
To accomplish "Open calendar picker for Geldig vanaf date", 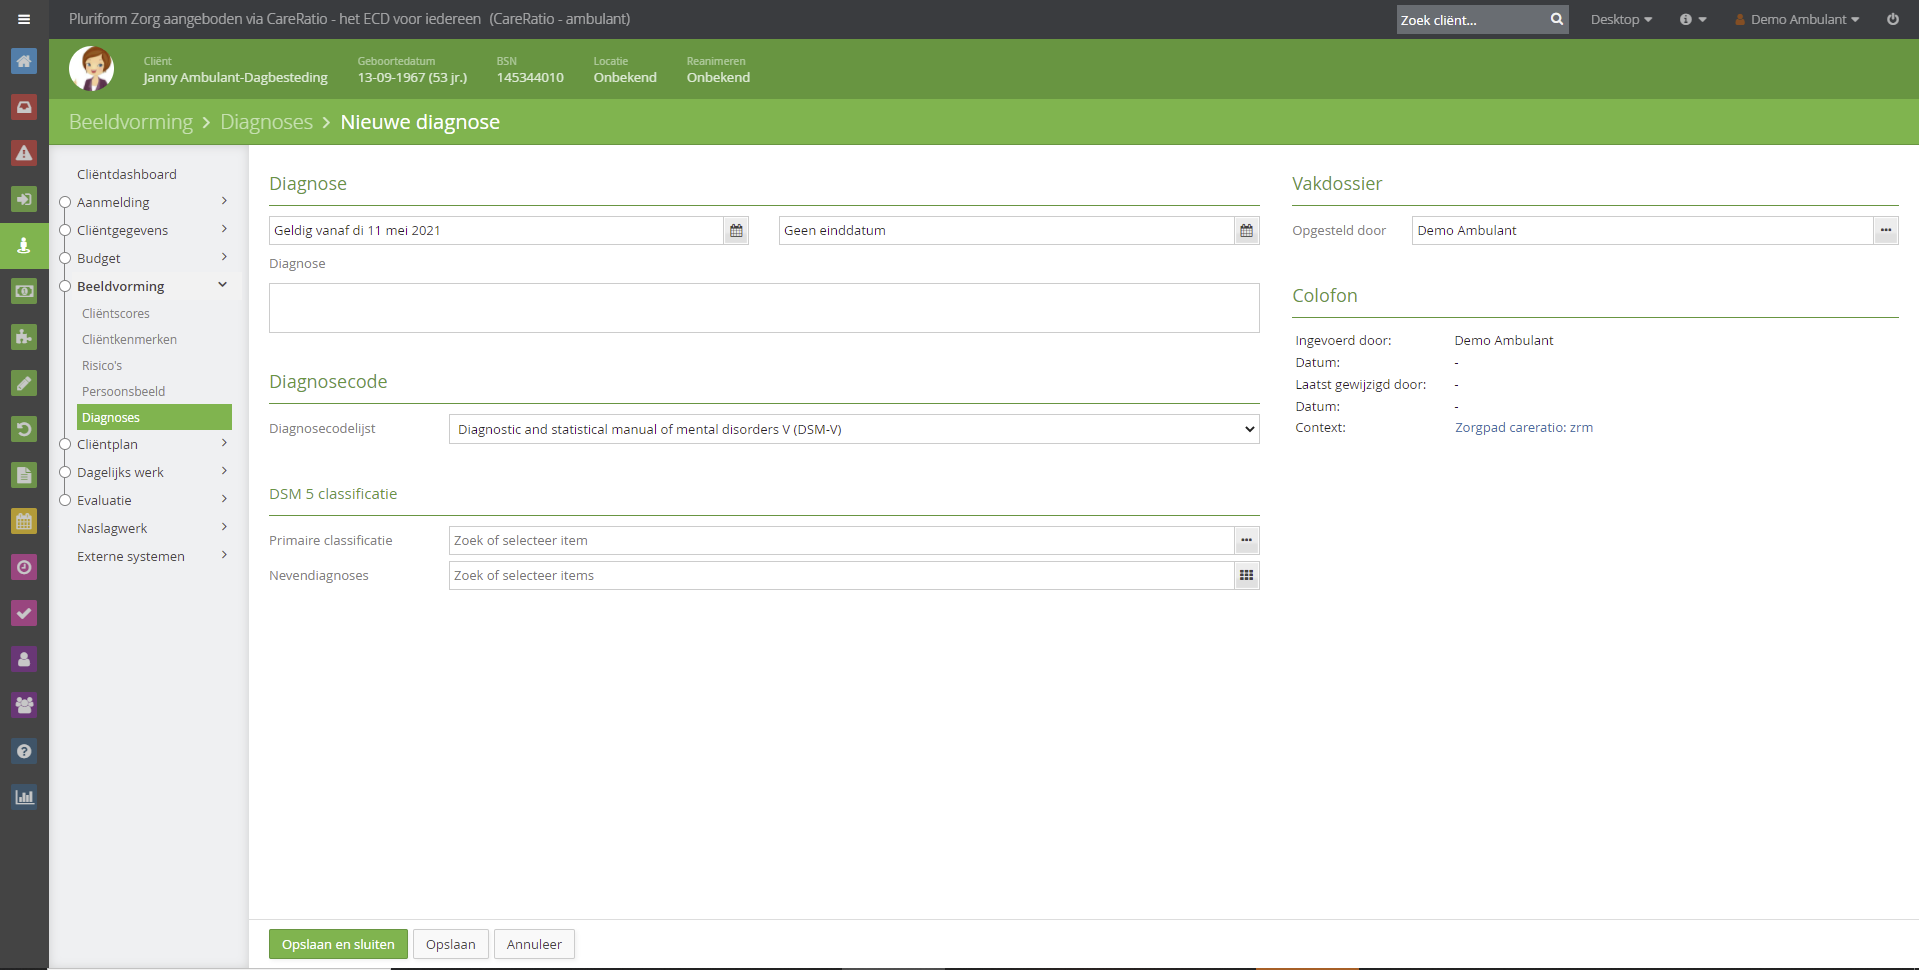I will point(736,231).
